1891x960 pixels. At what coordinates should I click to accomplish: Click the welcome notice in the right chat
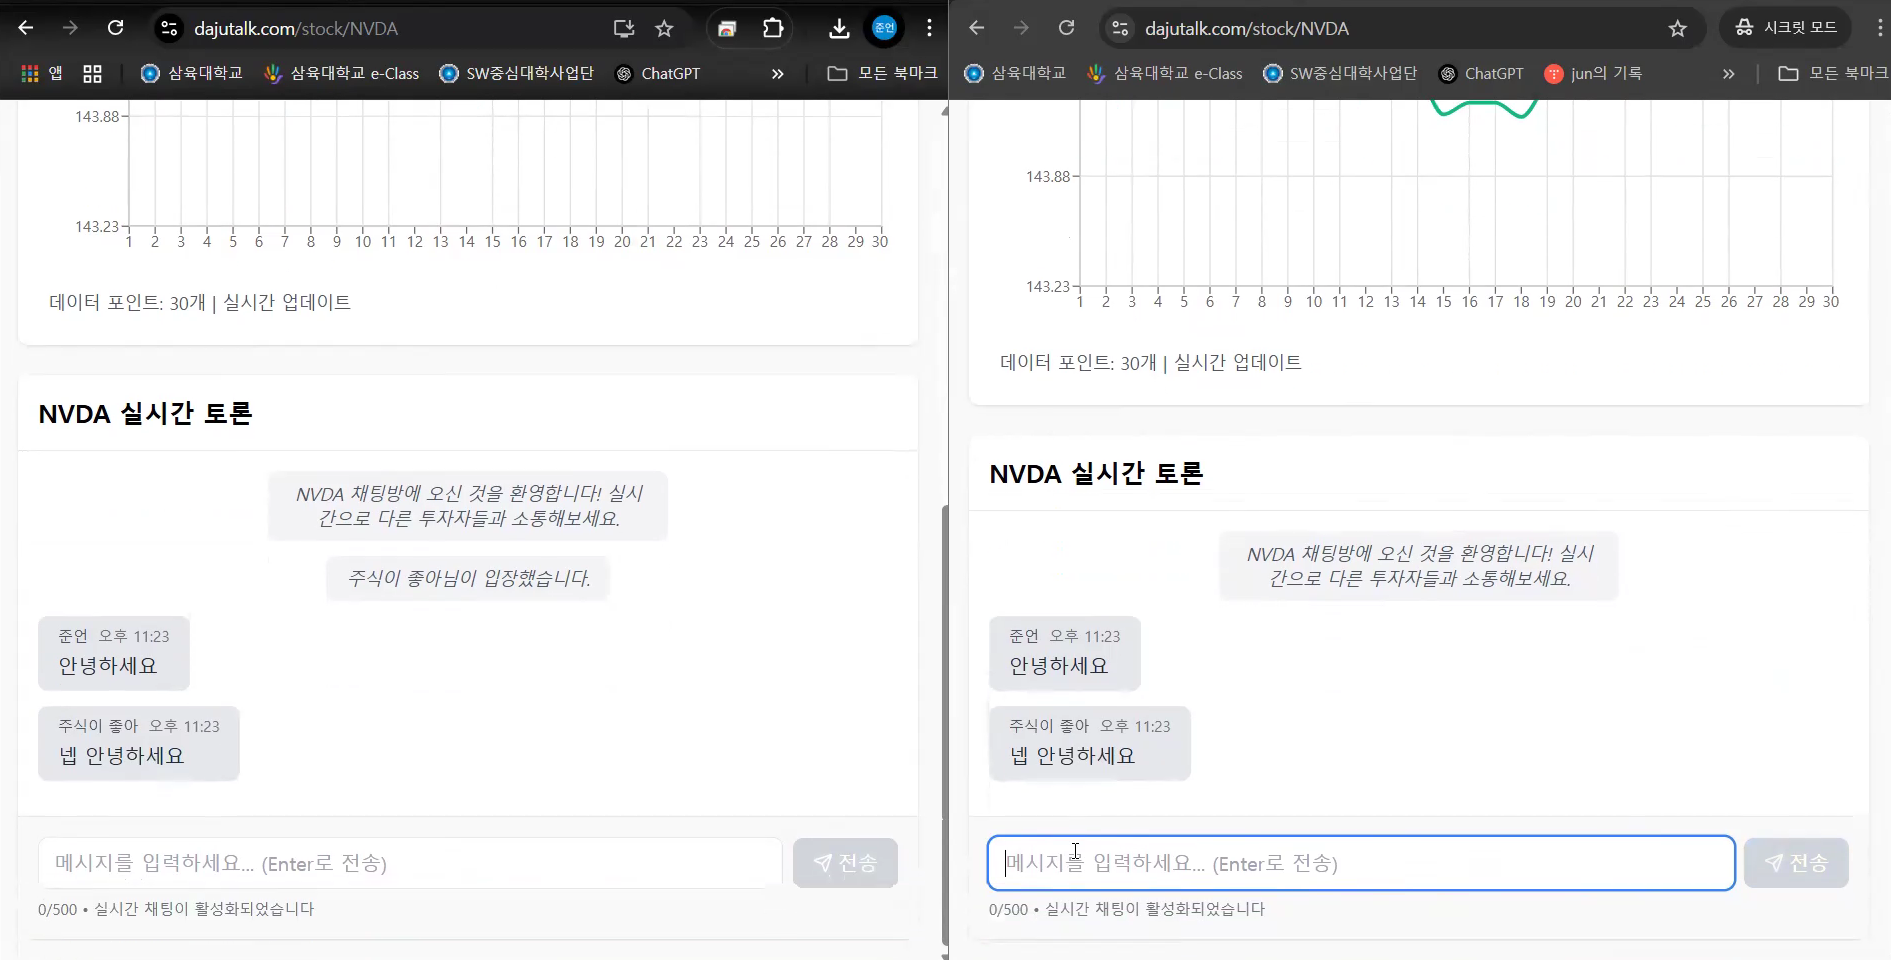(1418, 566)
